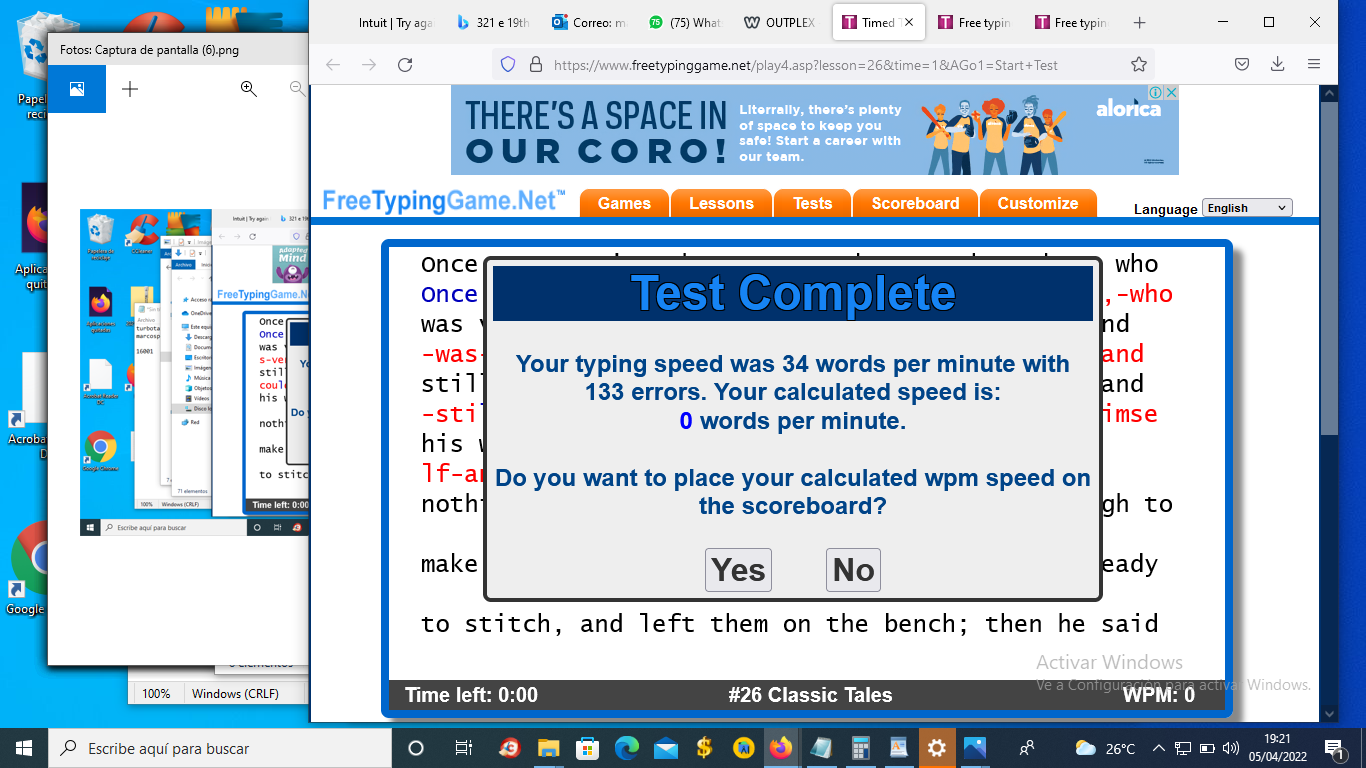1366x768 pixels.
Task: Open the Mail app from the taskbar
Action: pyautogui.click(x=665, y=748)
